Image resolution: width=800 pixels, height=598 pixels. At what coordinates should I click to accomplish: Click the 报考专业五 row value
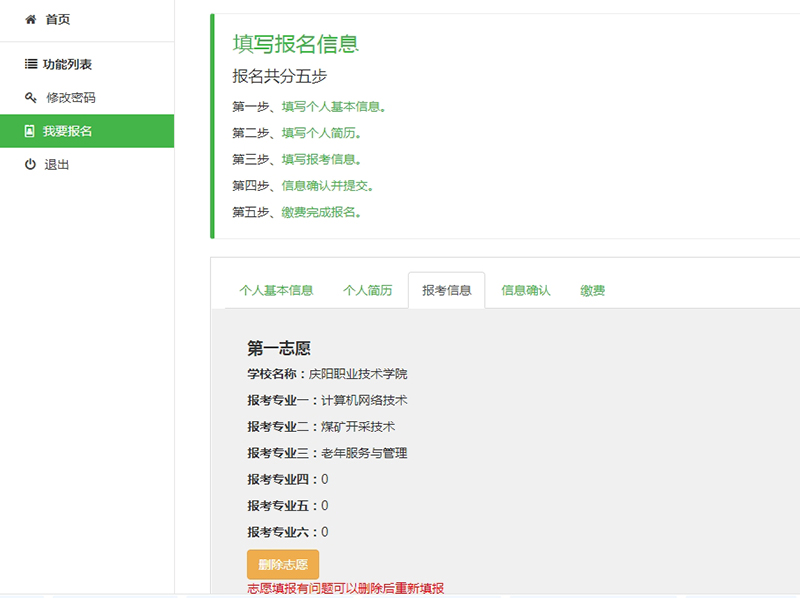[324, 506]
